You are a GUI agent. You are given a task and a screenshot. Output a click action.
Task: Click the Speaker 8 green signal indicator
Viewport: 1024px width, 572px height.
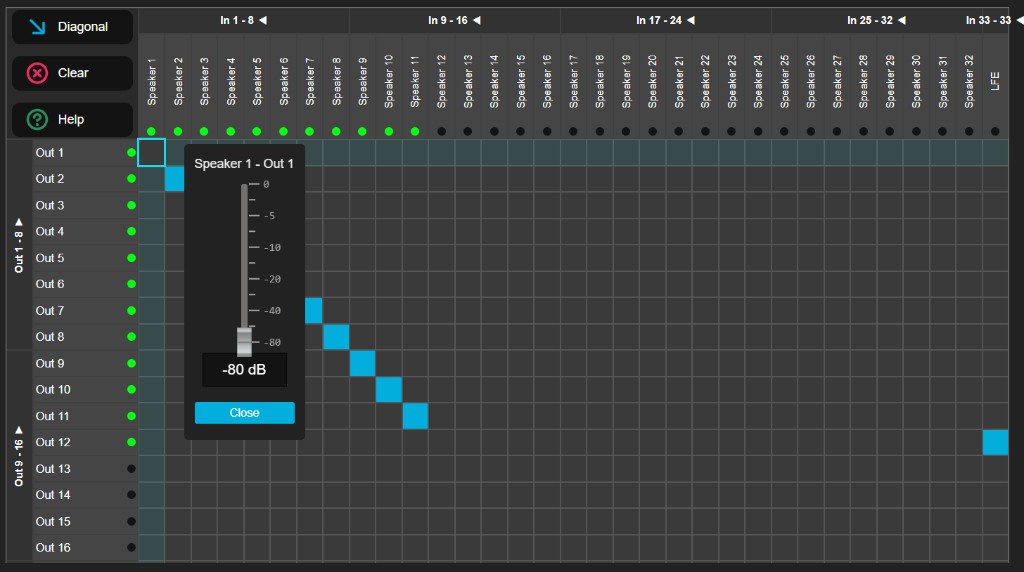(x=336, y=131)
